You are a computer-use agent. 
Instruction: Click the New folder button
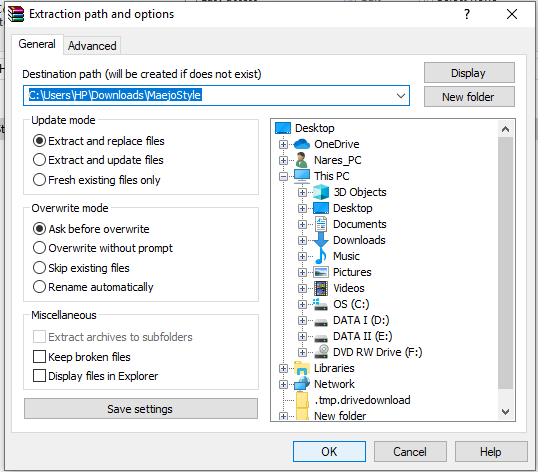point(469,97)
